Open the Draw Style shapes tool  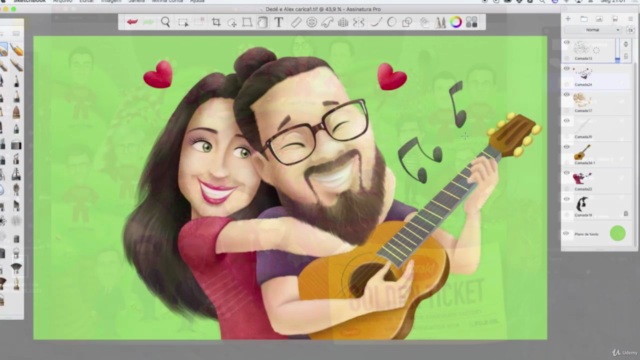[x=407, y=22]
